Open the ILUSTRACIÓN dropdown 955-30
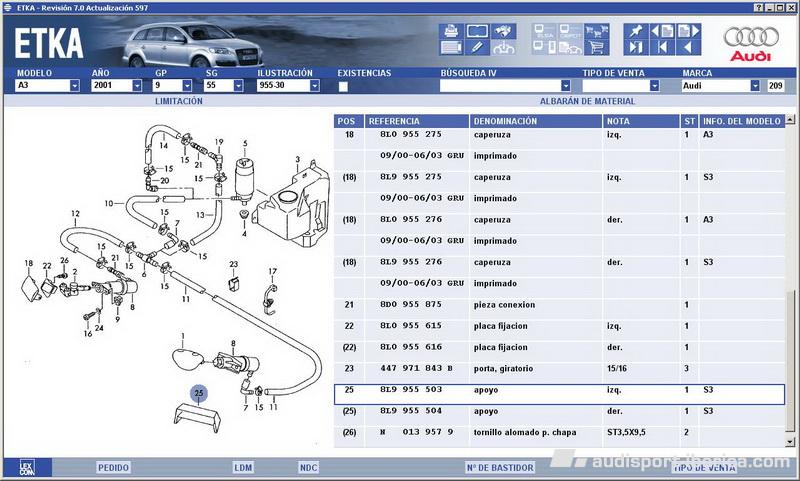The height and width of the screenshot is (481, 800). point(315,86)
